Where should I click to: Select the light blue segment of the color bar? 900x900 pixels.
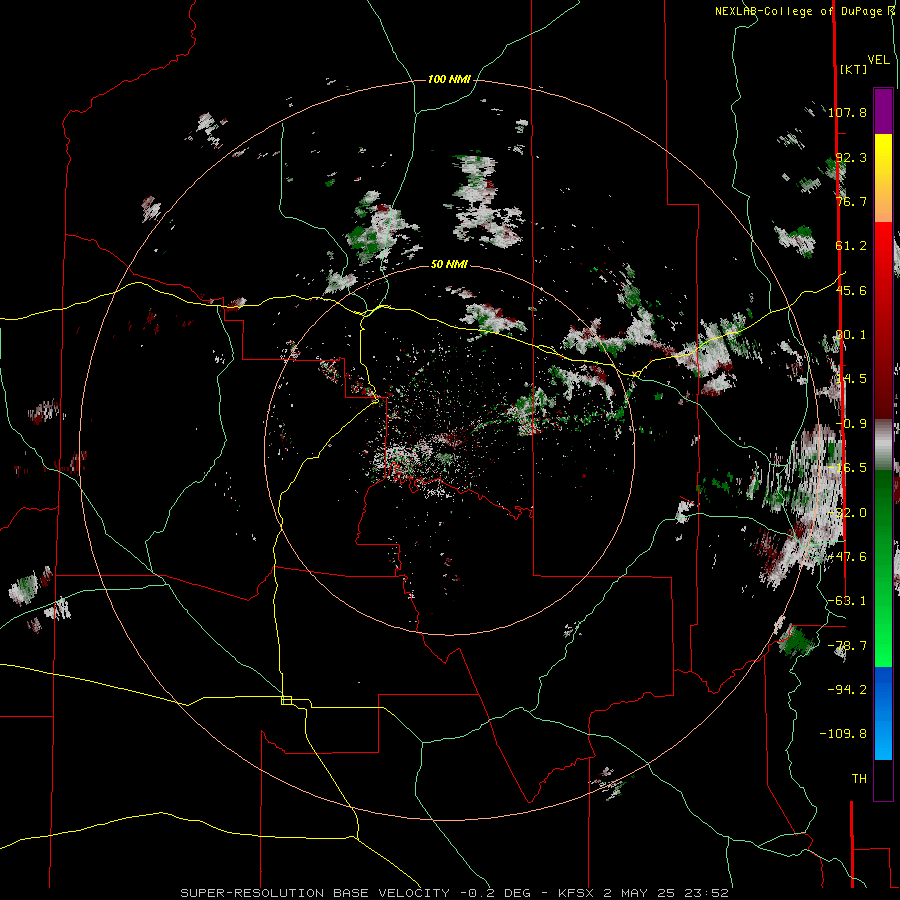click(883, 740)
